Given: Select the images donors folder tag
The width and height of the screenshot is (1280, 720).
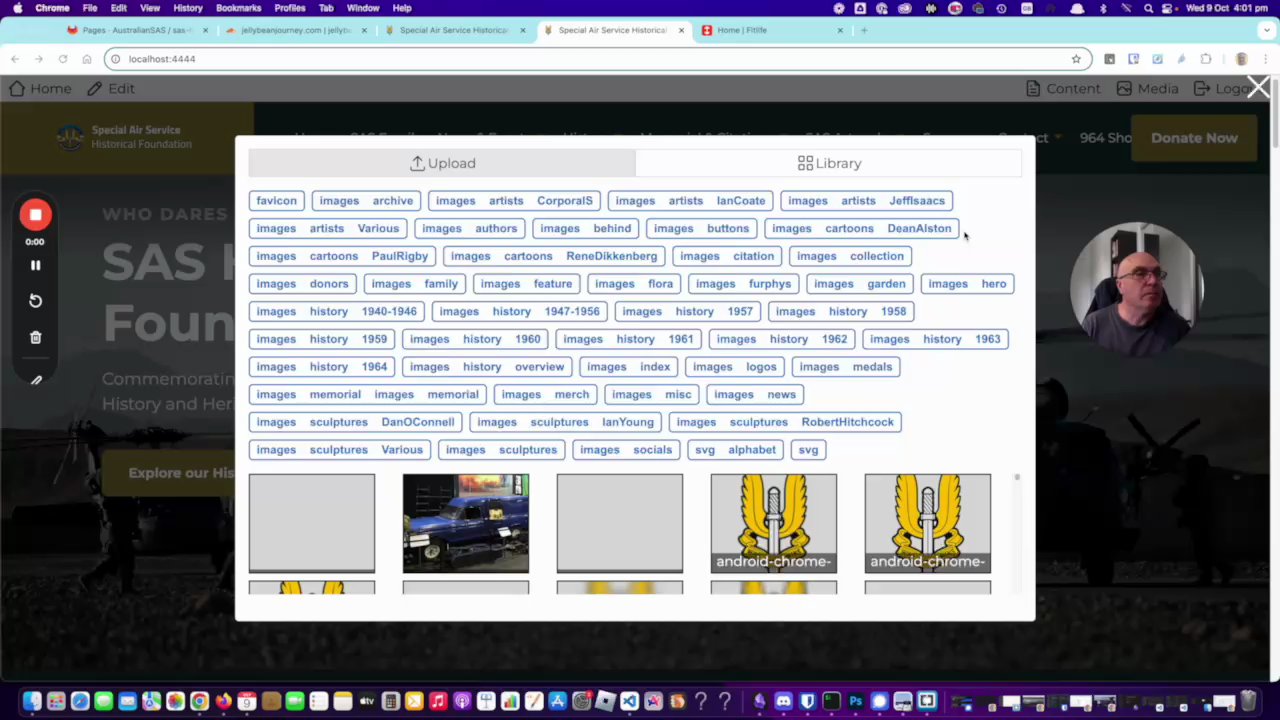Looking at the screenshot, I should 302,284.
